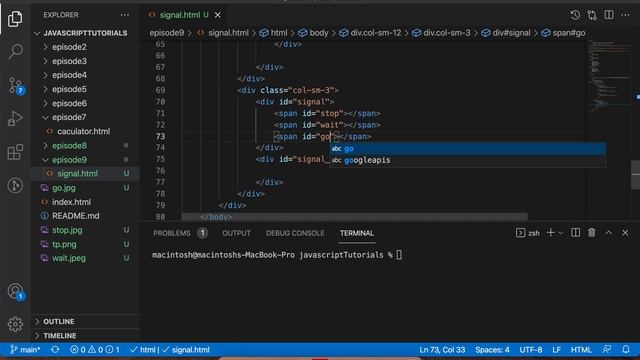Expand the episode8 folder
The height and width of the screenshot is (360, 640).
pos(69,146)
